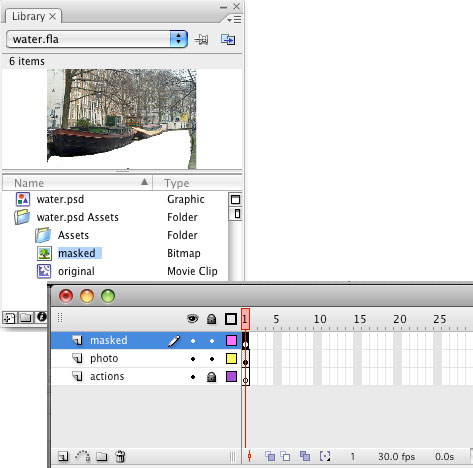Viewport: 473px width, 468px height.
Task: Sort library by the Type column header
Action: (197, 183)
